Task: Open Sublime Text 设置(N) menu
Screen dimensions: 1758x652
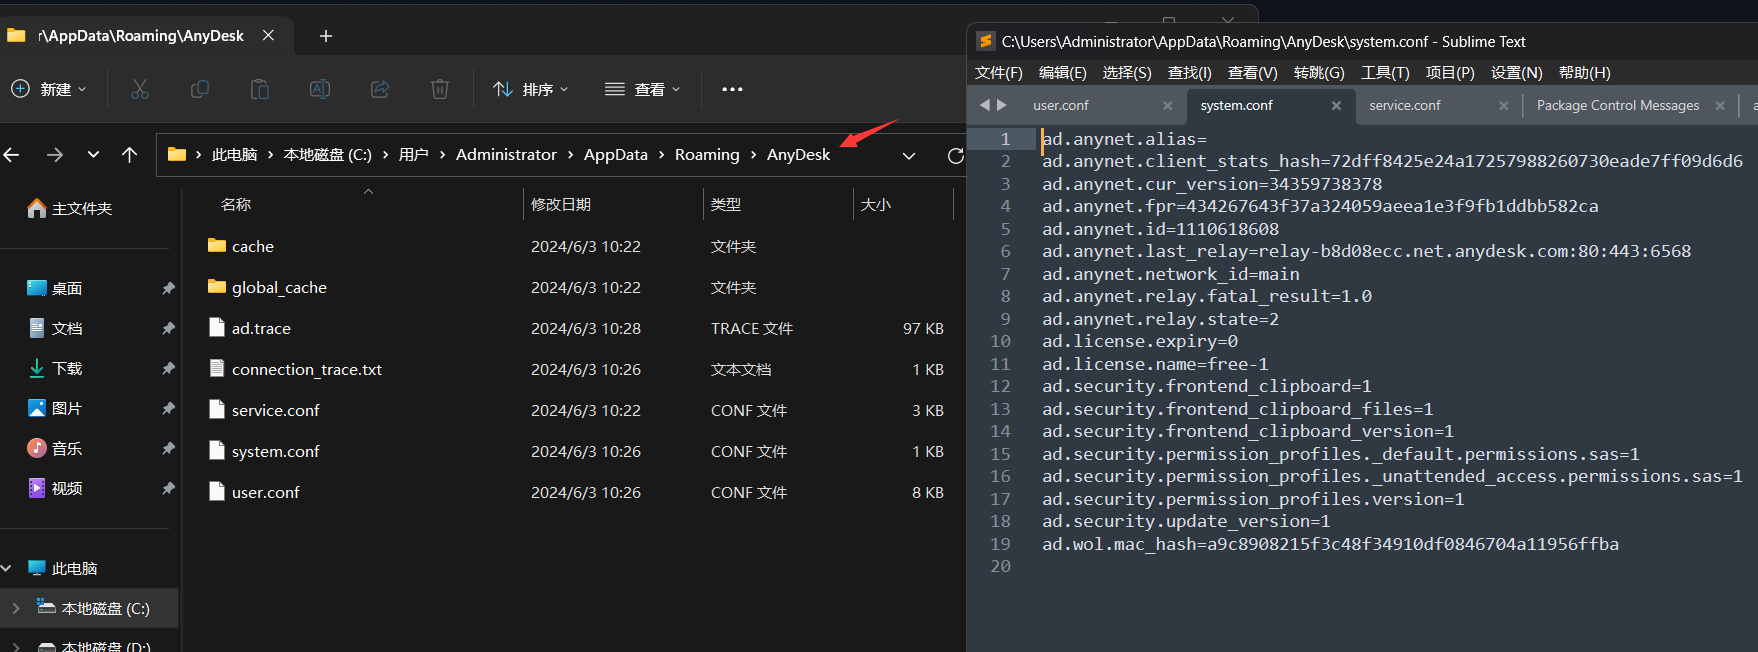Action: coord(1517,72)
